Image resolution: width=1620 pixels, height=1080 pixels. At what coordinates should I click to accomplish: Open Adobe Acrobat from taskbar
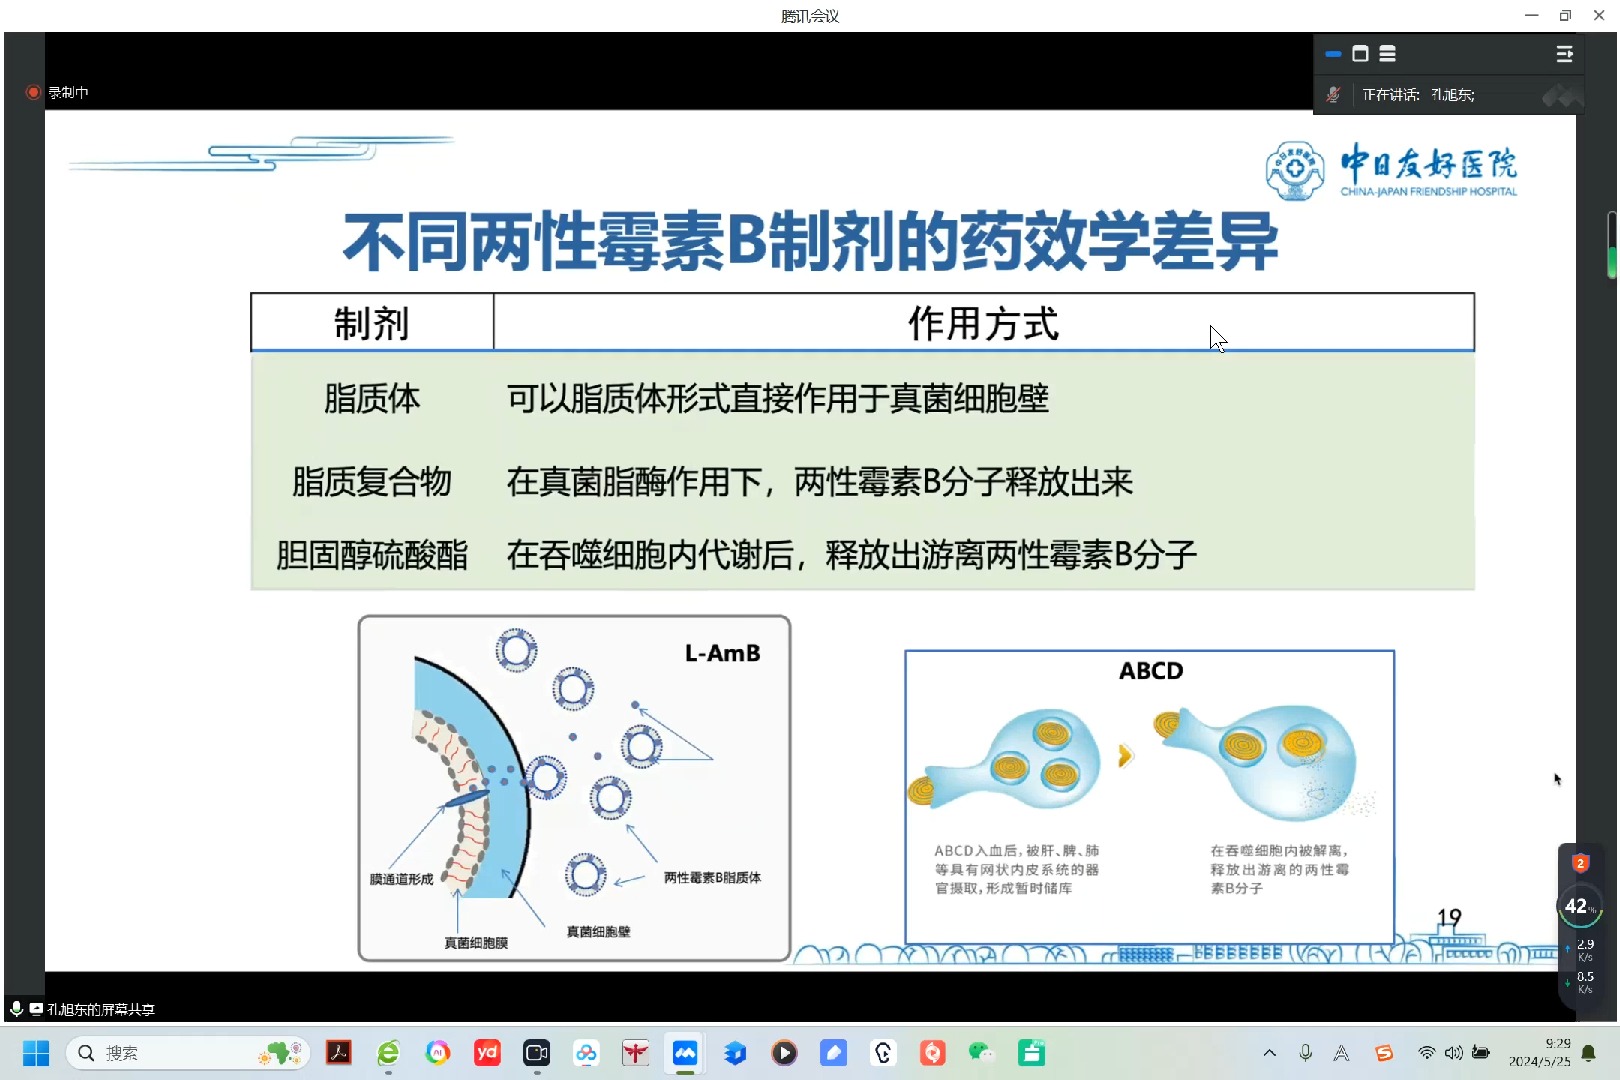point(339,1053)
